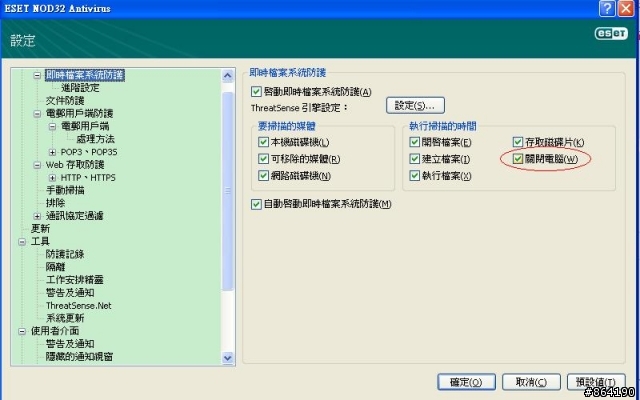Select 手動掃描 in the tree
This screenshot has width=640, height=400.
click(x=65, y=190)
